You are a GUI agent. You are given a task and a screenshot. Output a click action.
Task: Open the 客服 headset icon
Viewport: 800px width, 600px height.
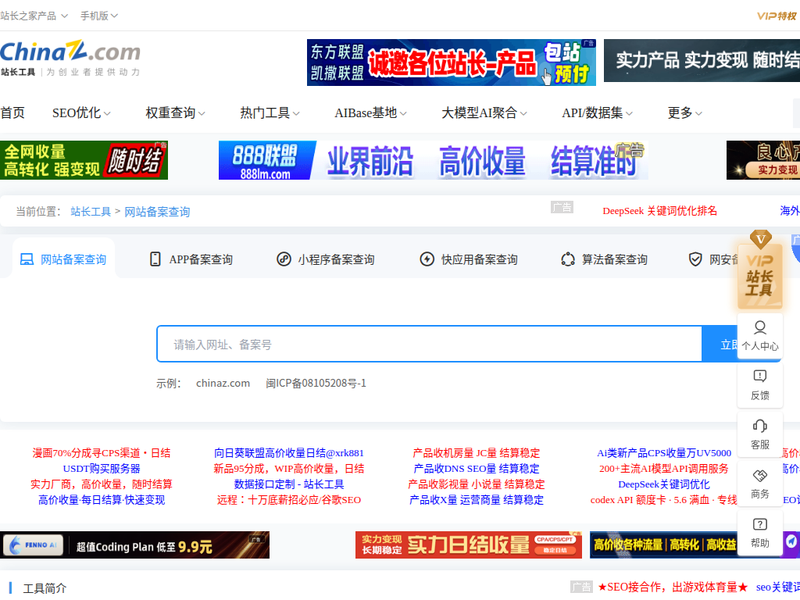[760, 426]
